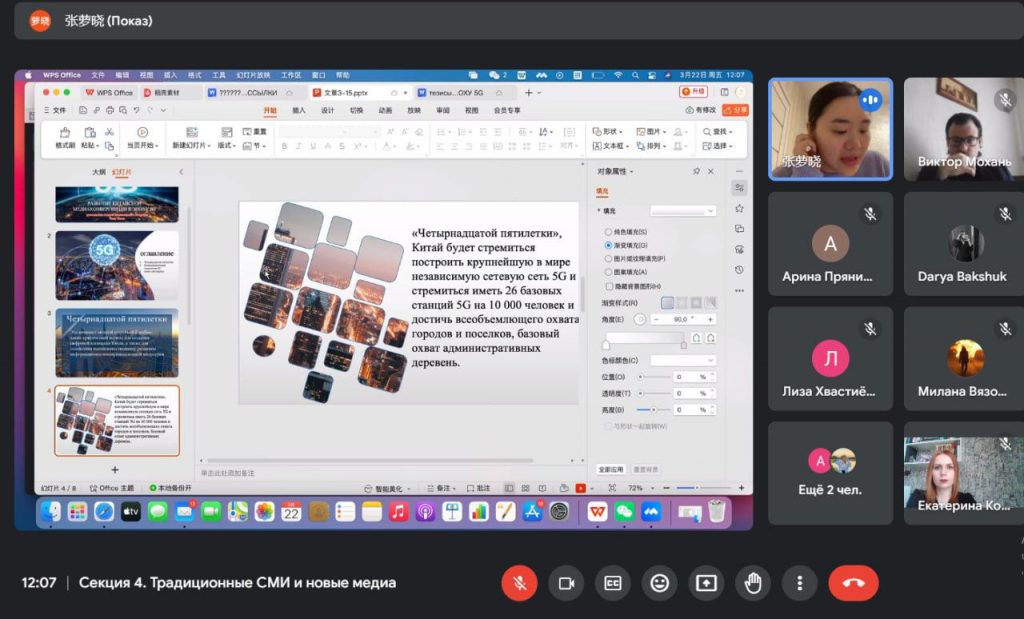Turn on the camera in the call controls
The image size is (1024, 619).
566,583
